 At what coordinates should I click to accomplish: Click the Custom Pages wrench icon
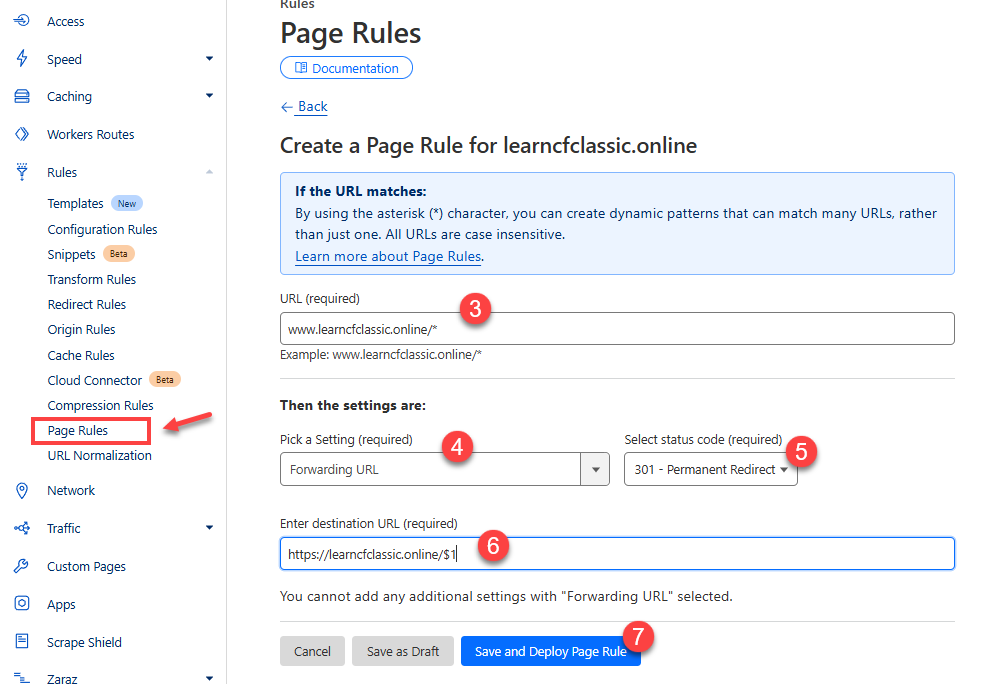pyautogui.click(x=21, y=566)
